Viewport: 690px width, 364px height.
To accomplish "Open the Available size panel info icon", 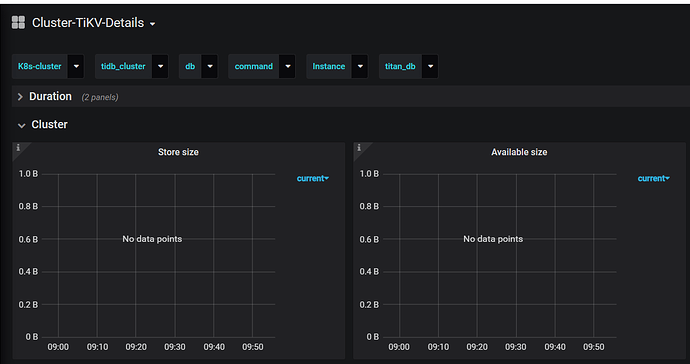I will point(359,147).
